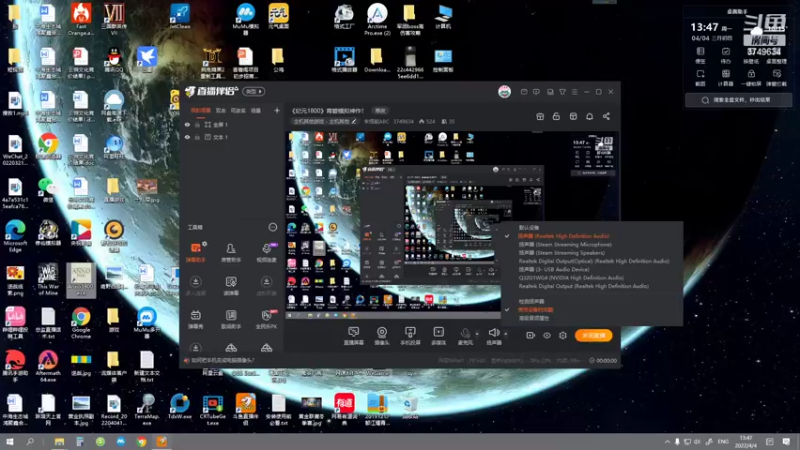The height and width of the screenshot is (450, 800).
Task: Toggle eye visibility for the 文本 1 layer
Action: pyautogui.click(x=187, y=137)
